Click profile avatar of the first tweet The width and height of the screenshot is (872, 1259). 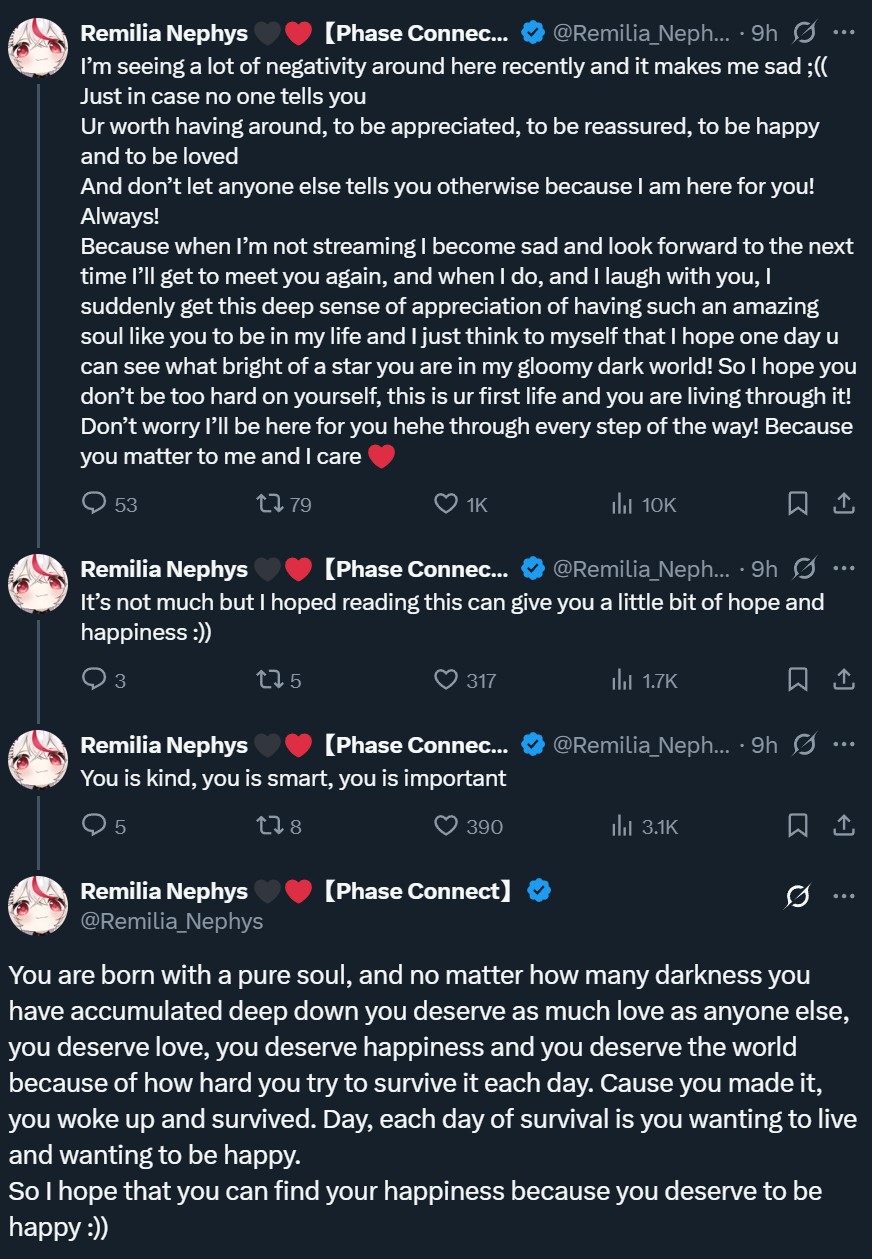tap(38, 46)
